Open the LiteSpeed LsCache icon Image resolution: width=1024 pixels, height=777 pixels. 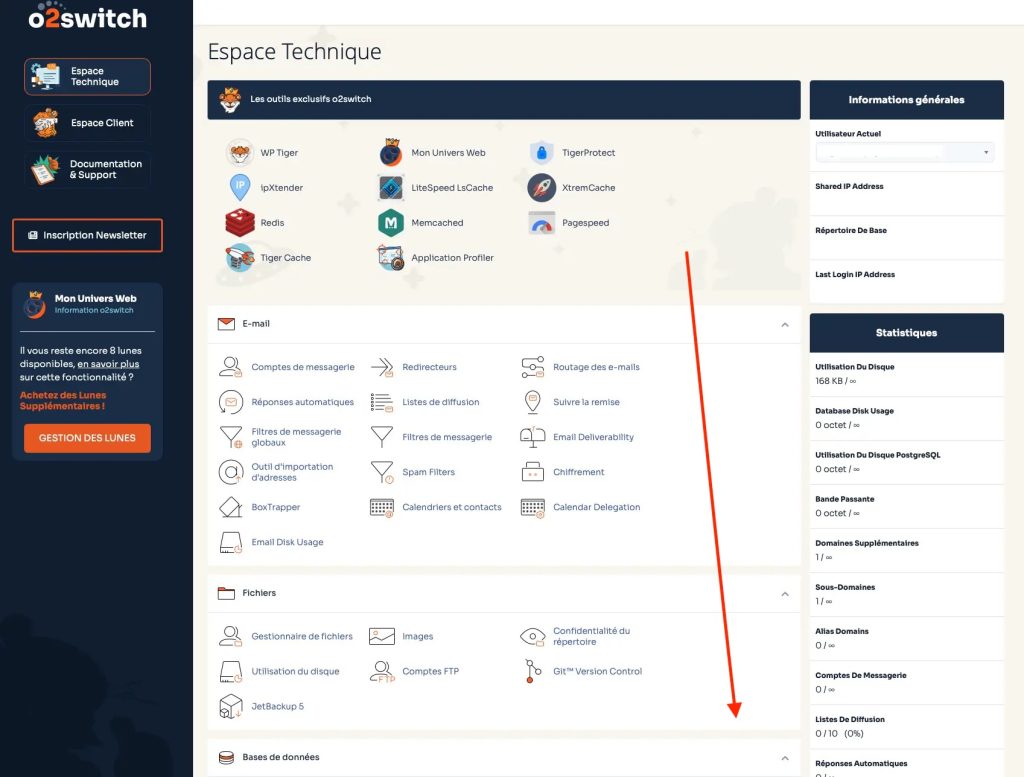click(x=391, y=187)
